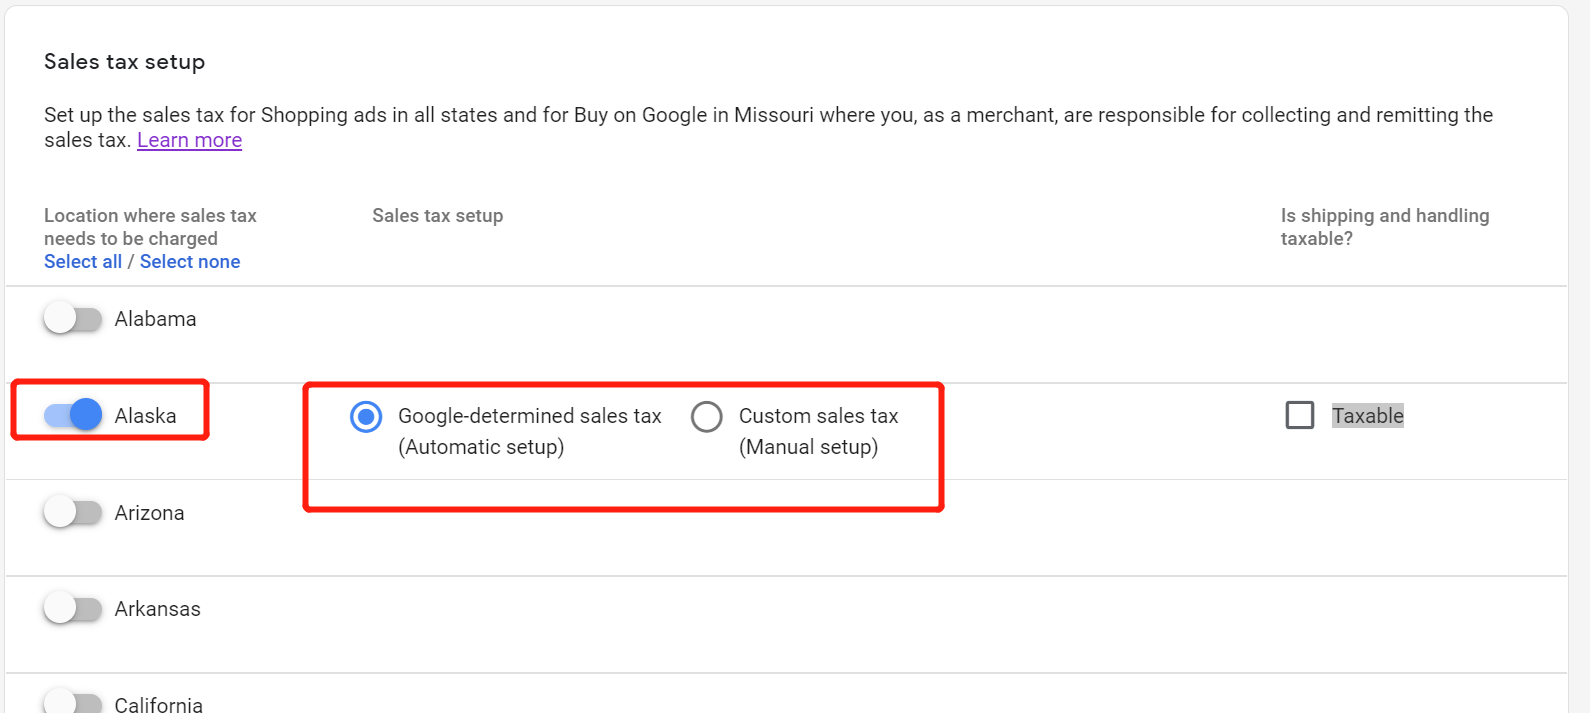Check the Taxable shipping checkbox
This screenshot has height=713, width=1590.
click(1300, 415)
